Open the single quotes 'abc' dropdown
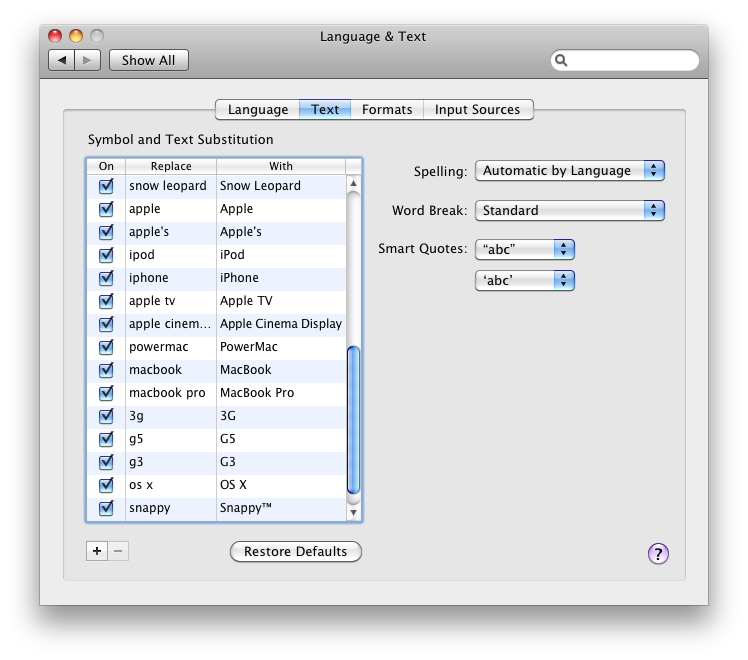 [525, 280]
